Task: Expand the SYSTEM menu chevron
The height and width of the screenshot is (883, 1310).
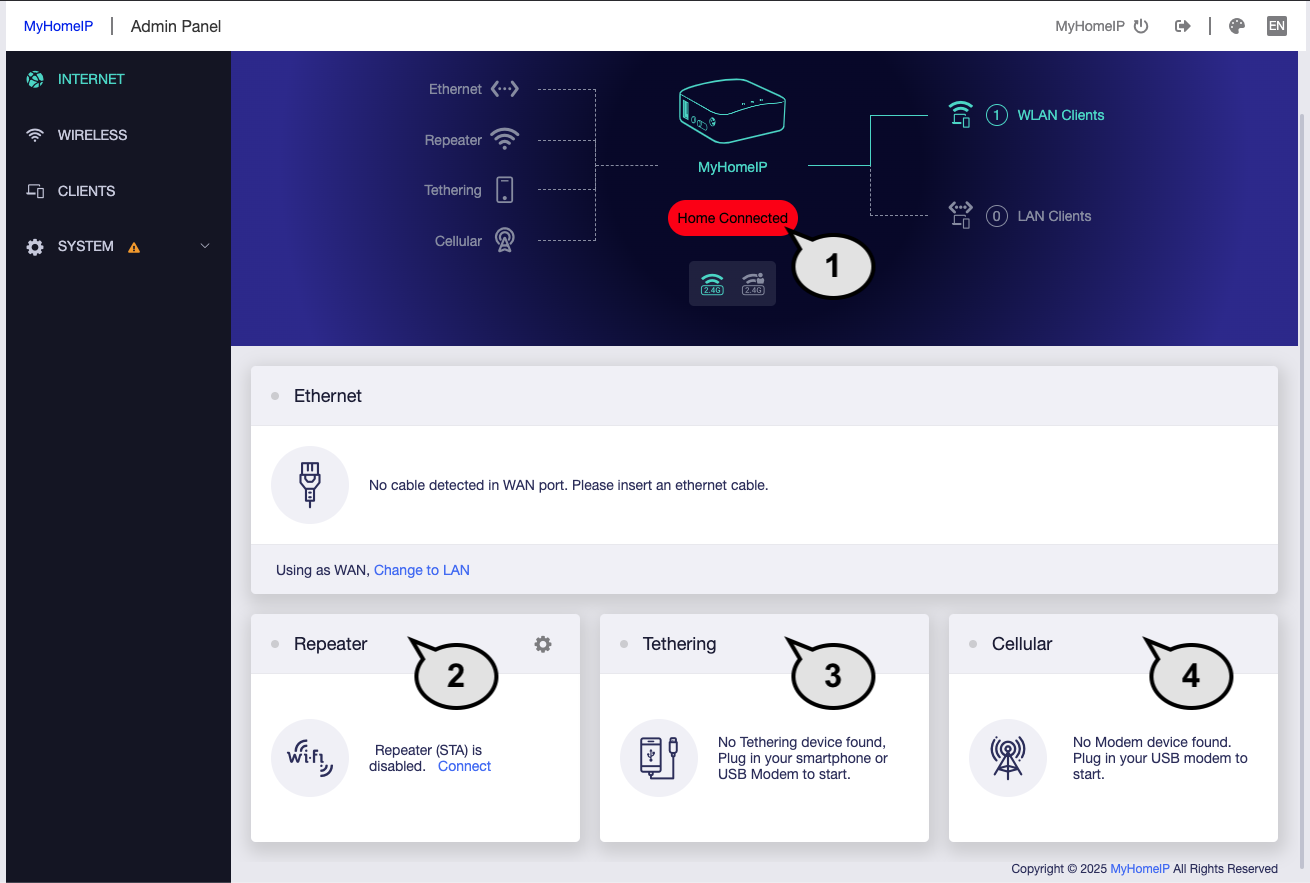Action: 205,246
